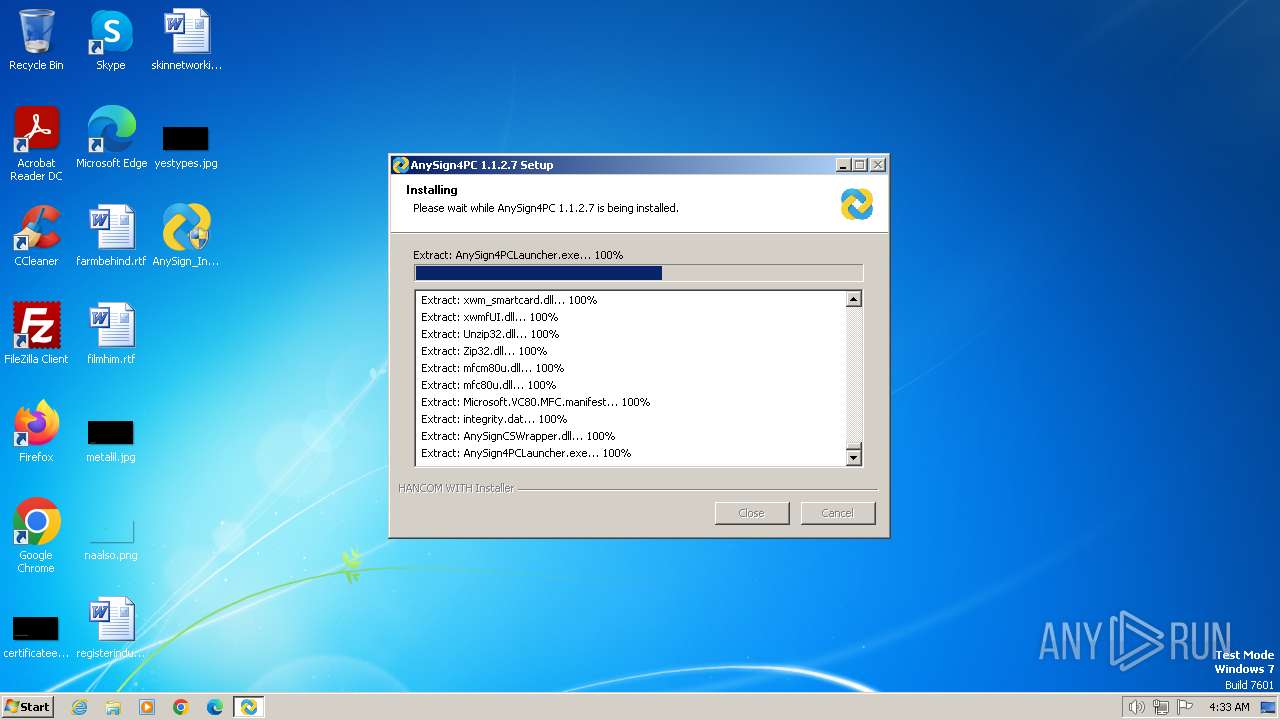Select log line 'Extract: integrity.dat... 100%'
1280x720 pixels.
(494, 419)
